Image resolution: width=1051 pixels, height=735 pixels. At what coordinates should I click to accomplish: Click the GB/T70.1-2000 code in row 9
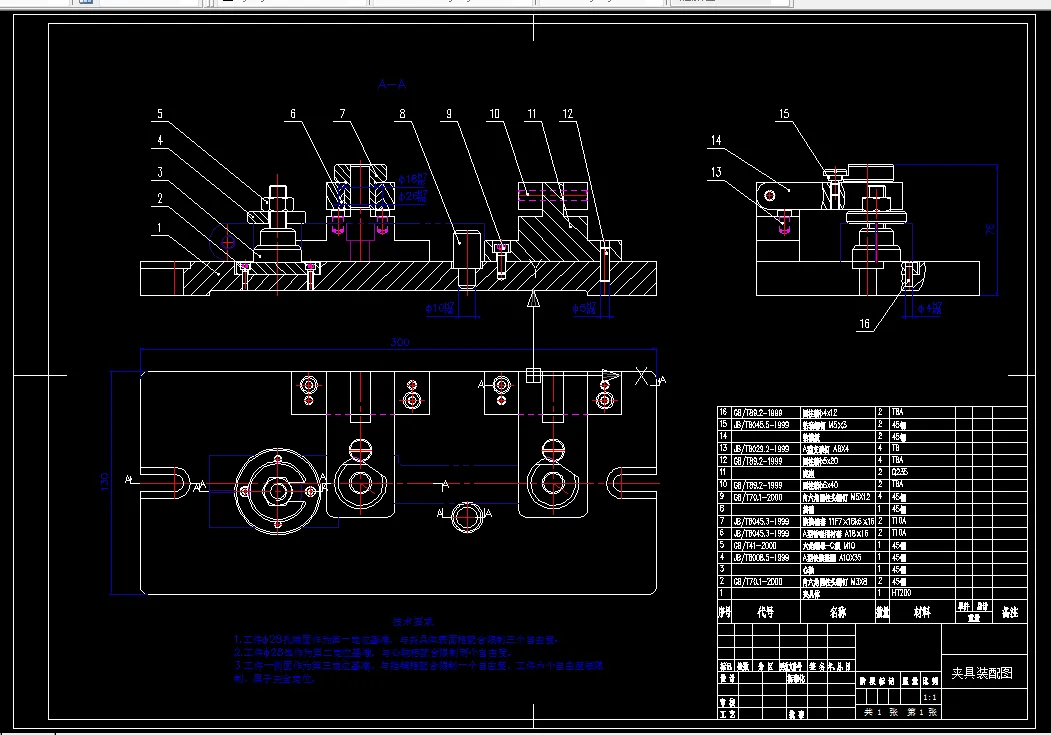pyautogui.click(x=757, y=497)
